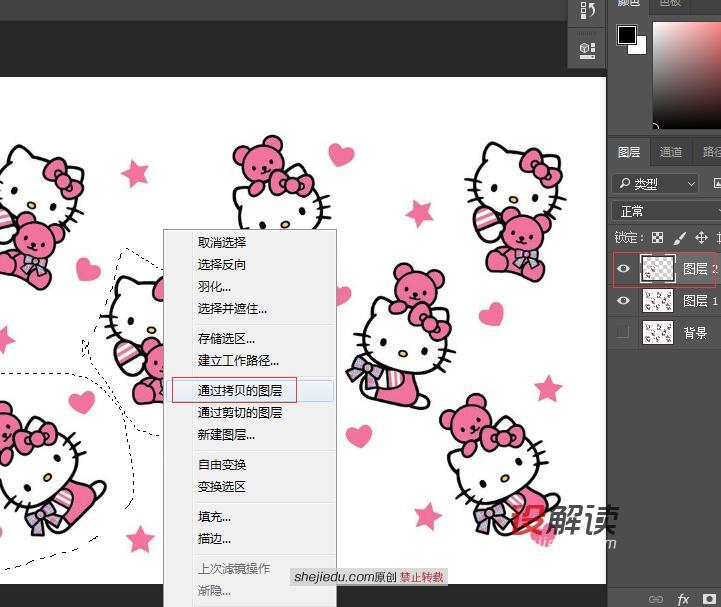Choose 羽化... from context menu

(214, 286)
